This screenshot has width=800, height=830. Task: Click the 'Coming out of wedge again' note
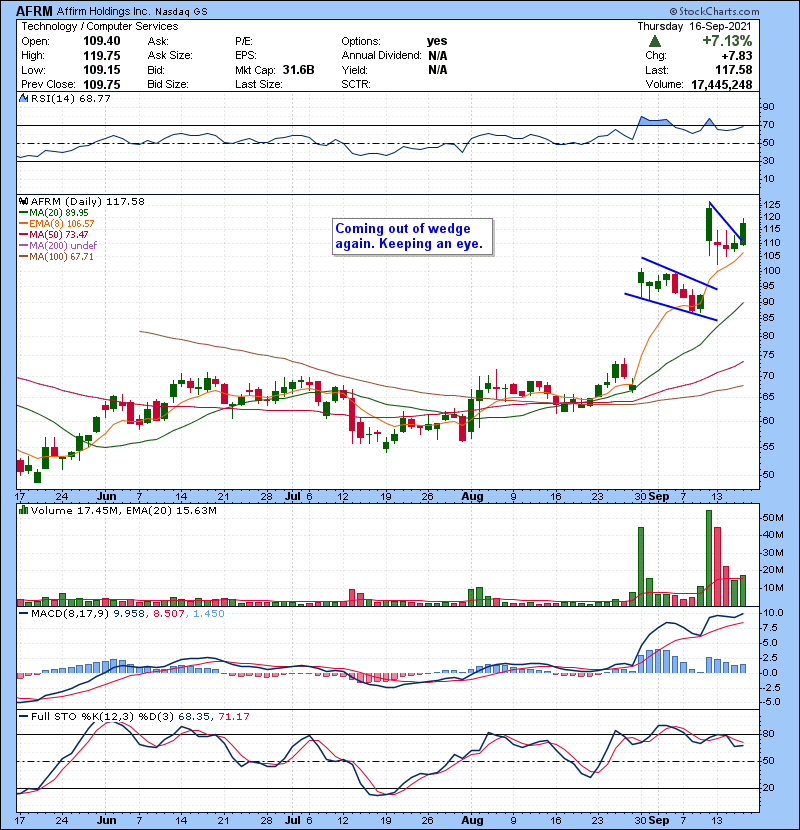(x=412, y=237)
